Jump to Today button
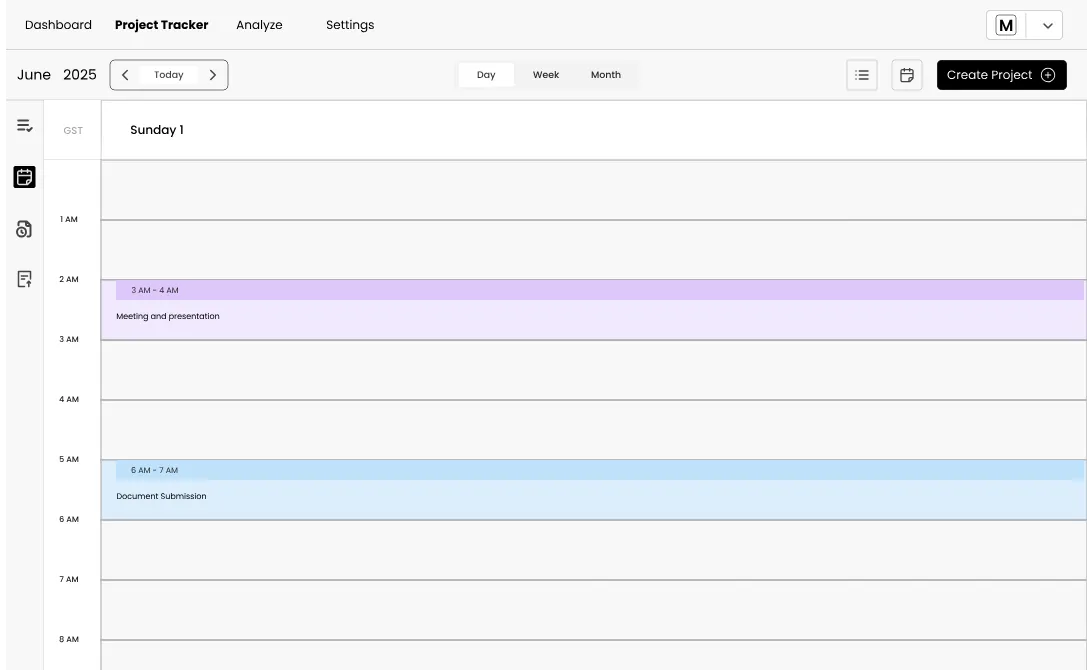The height and width of the screenshot is (670, 1087). click(169, 75)
